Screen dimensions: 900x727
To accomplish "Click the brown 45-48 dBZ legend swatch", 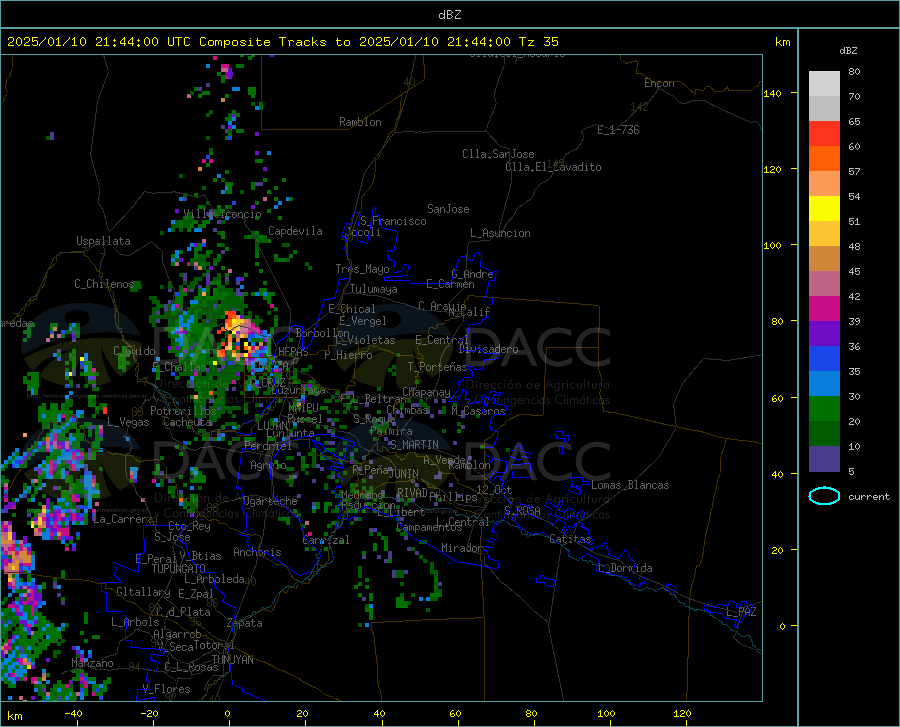I will pyautogui.click(x=824, y=259).
